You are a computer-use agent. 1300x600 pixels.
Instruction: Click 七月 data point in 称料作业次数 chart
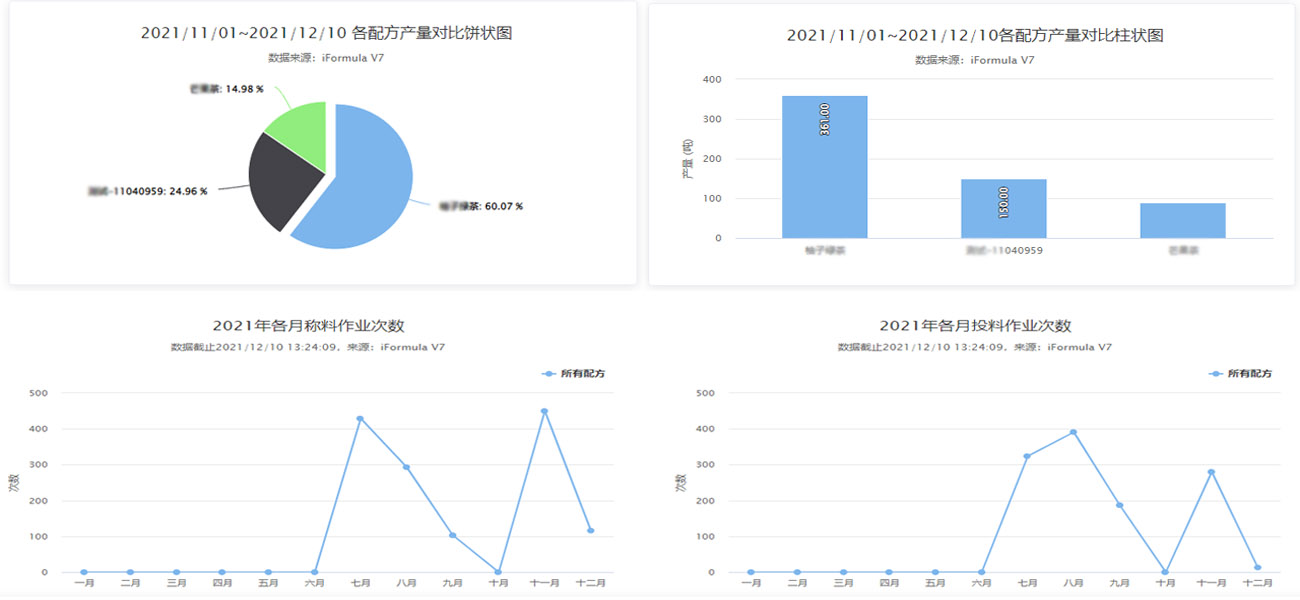[x=360, y=418]
